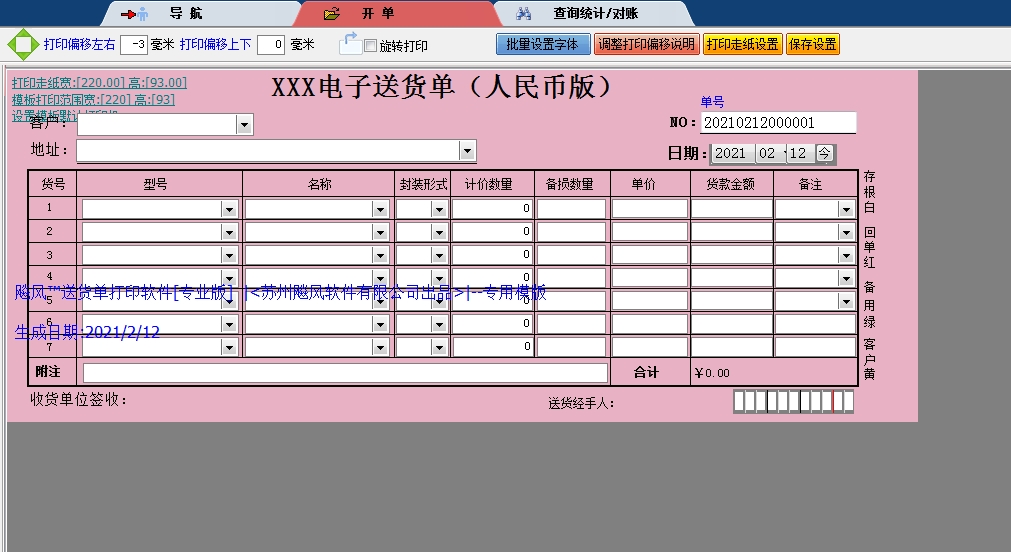
Task: Click the binoculars icon on 查询统计 tab
Action: click(x=523, y=14)
